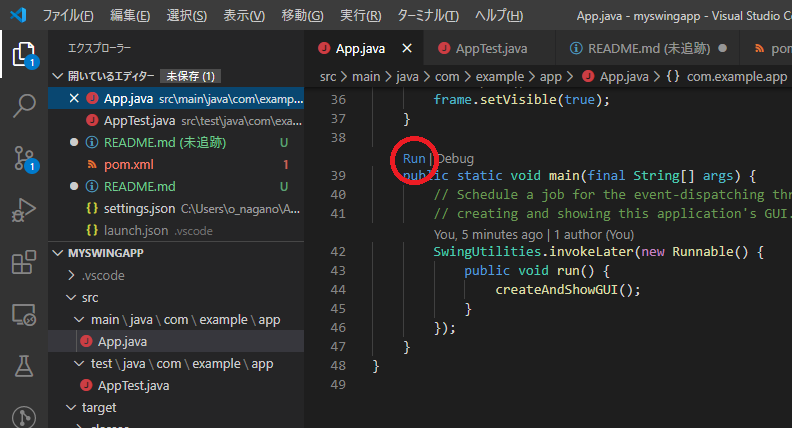Screen dimensions: 792x428
Task: Click the エクスプローラー panel title
Action: pos(100,48)
